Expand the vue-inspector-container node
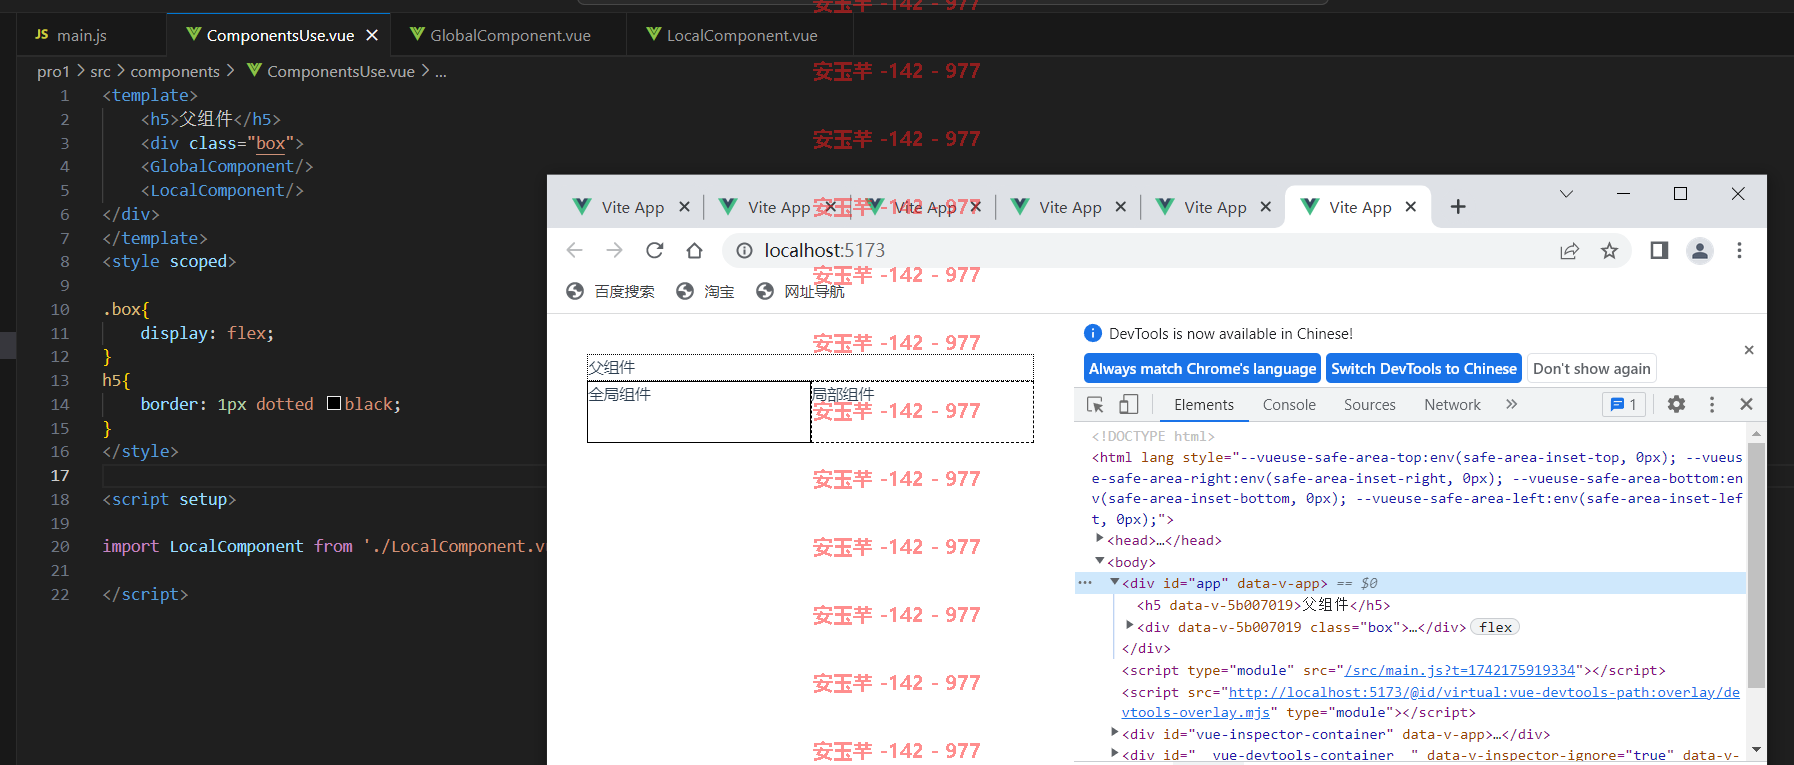This screenshot has height=765, width=1794. 1115,732
